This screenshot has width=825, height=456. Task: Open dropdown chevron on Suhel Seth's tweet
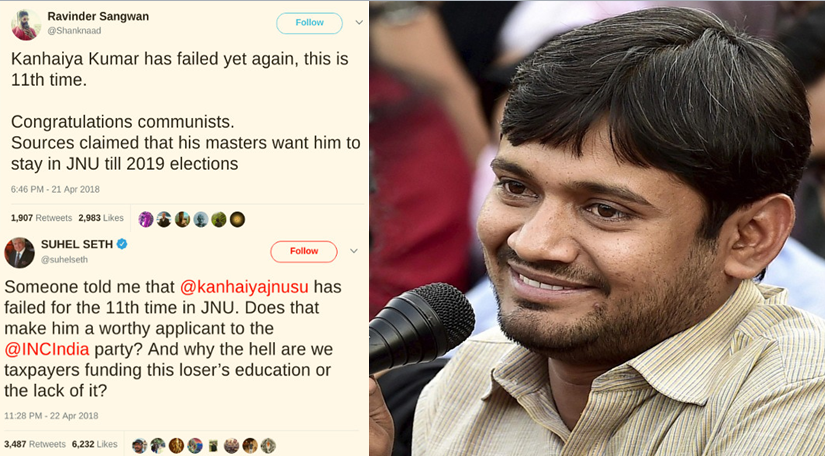pyautogui.click(x=354, y=251)
